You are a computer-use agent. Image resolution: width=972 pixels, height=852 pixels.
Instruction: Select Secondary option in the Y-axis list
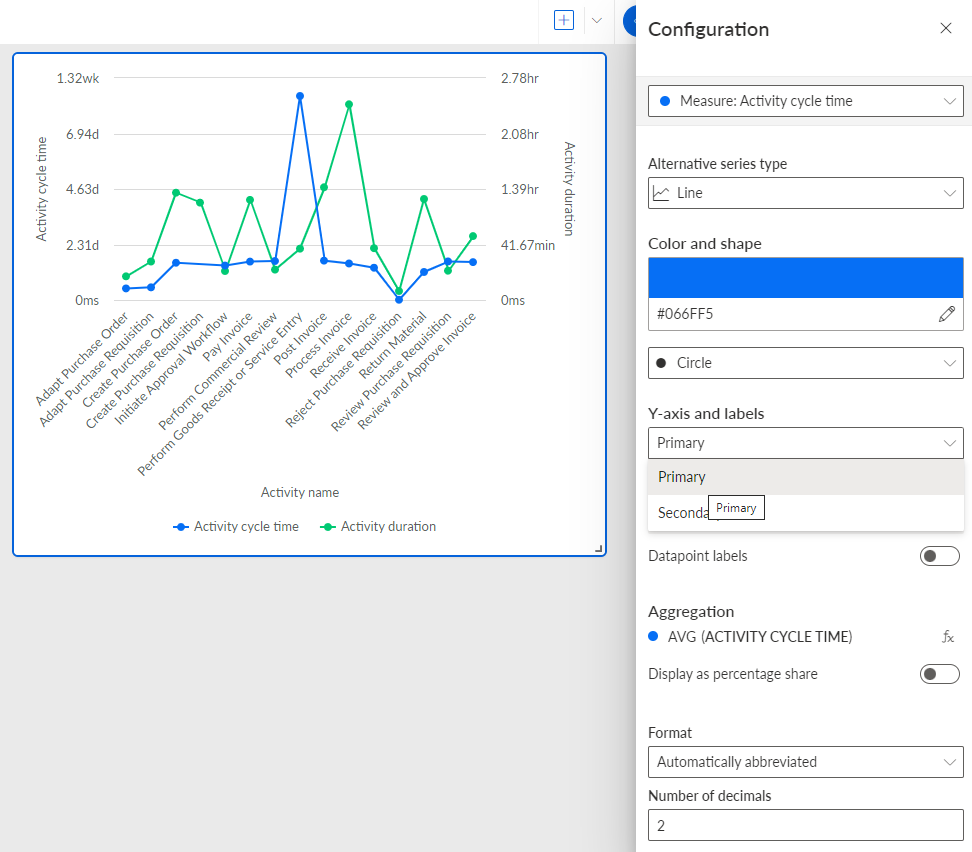805,513
